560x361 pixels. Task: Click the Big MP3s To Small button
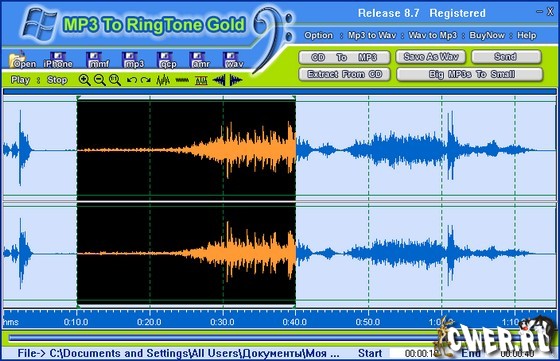point(470,74)
